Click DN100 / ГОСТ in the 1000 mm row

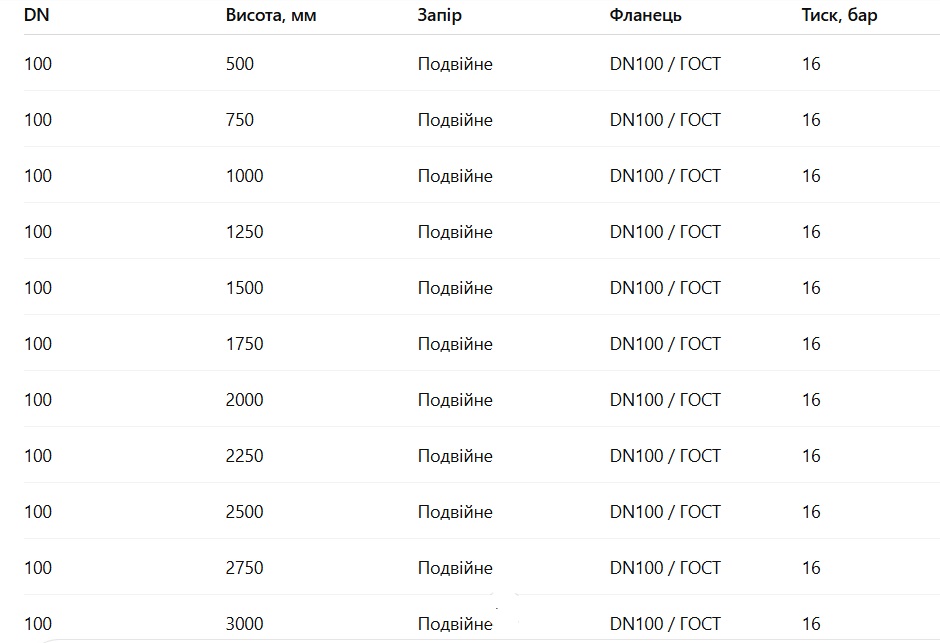coord(665,176)
